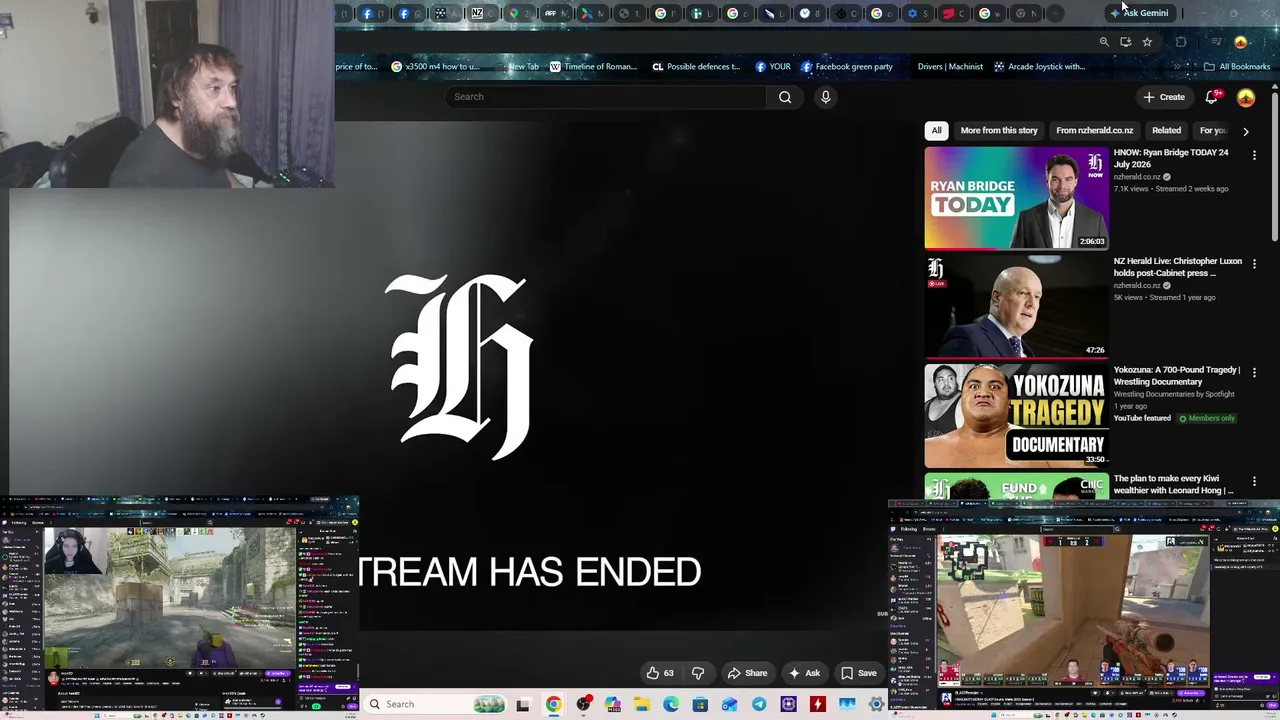
Task: Open Yokozuna Tragedy Documentary thumbnail
Action: coord(1016,416)
